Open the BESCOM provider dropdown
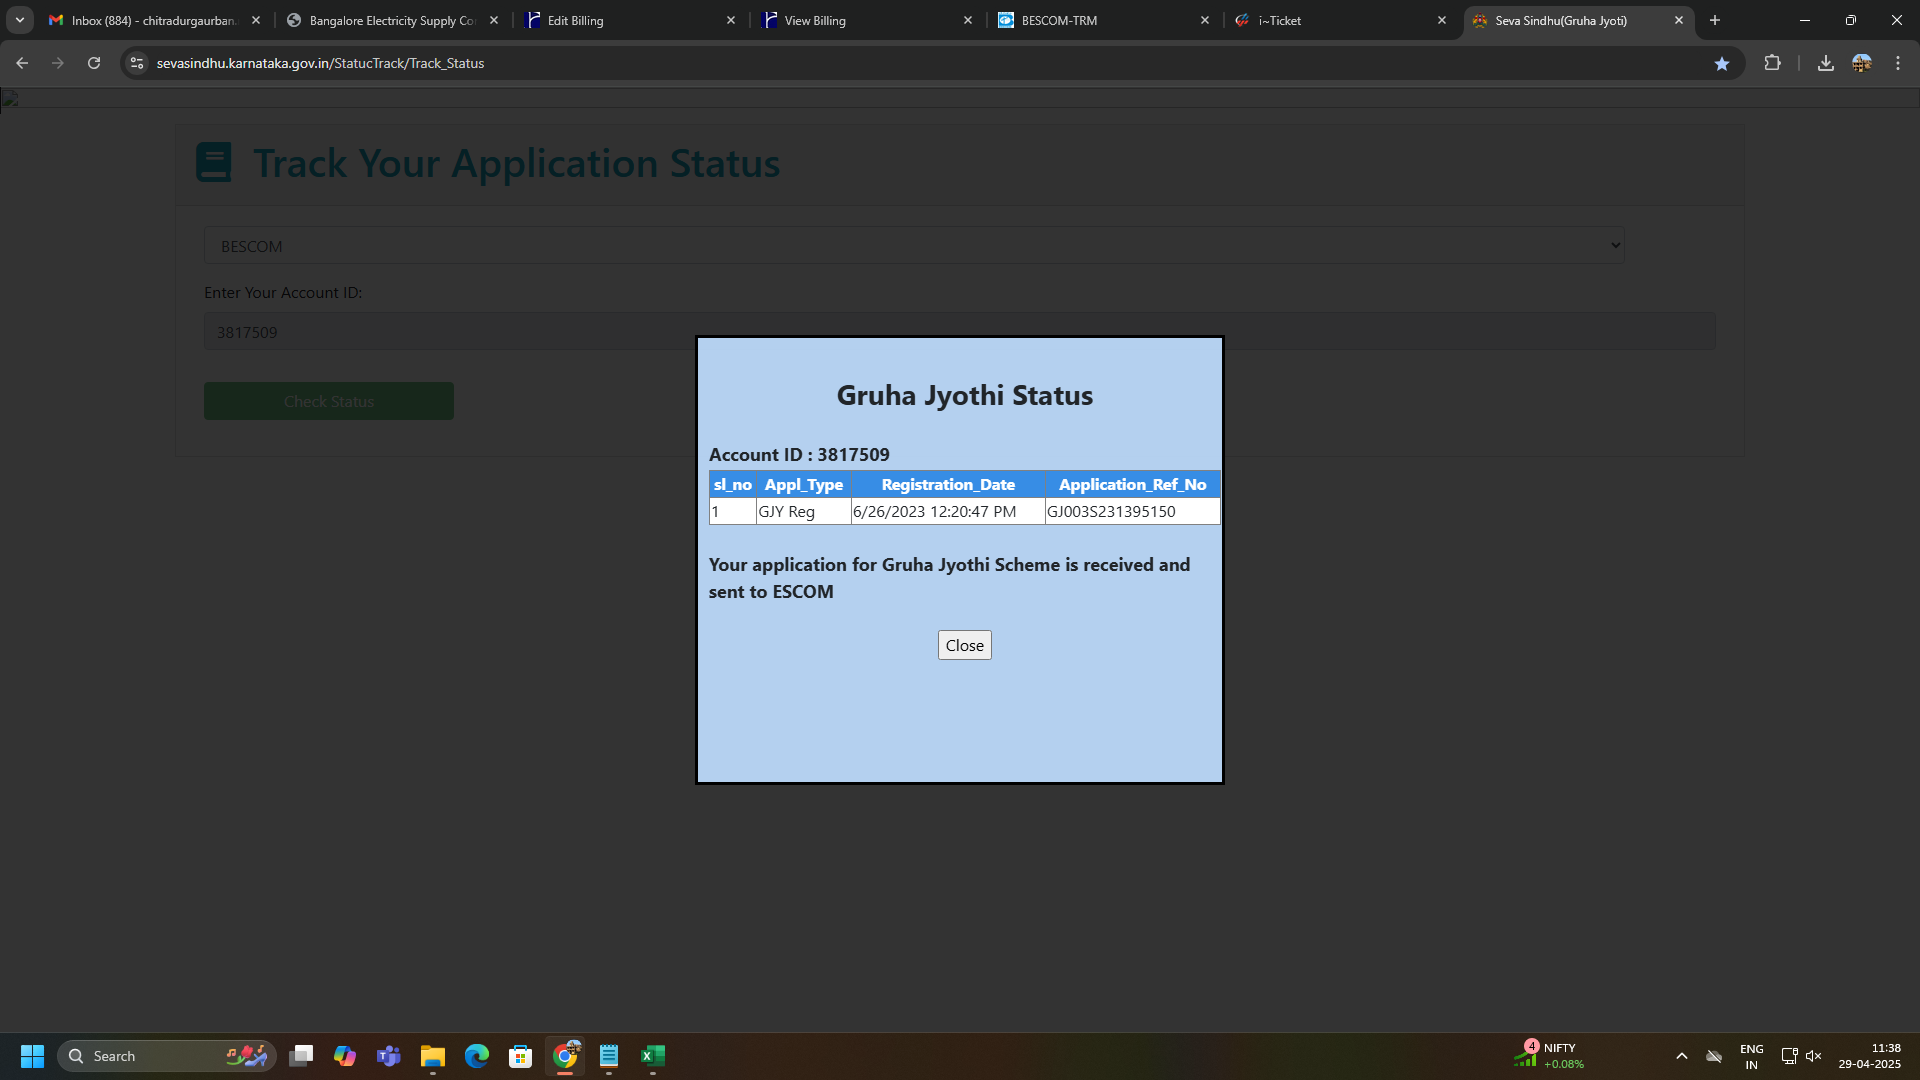This screenshot has height=1080, width=1920. 914,245
